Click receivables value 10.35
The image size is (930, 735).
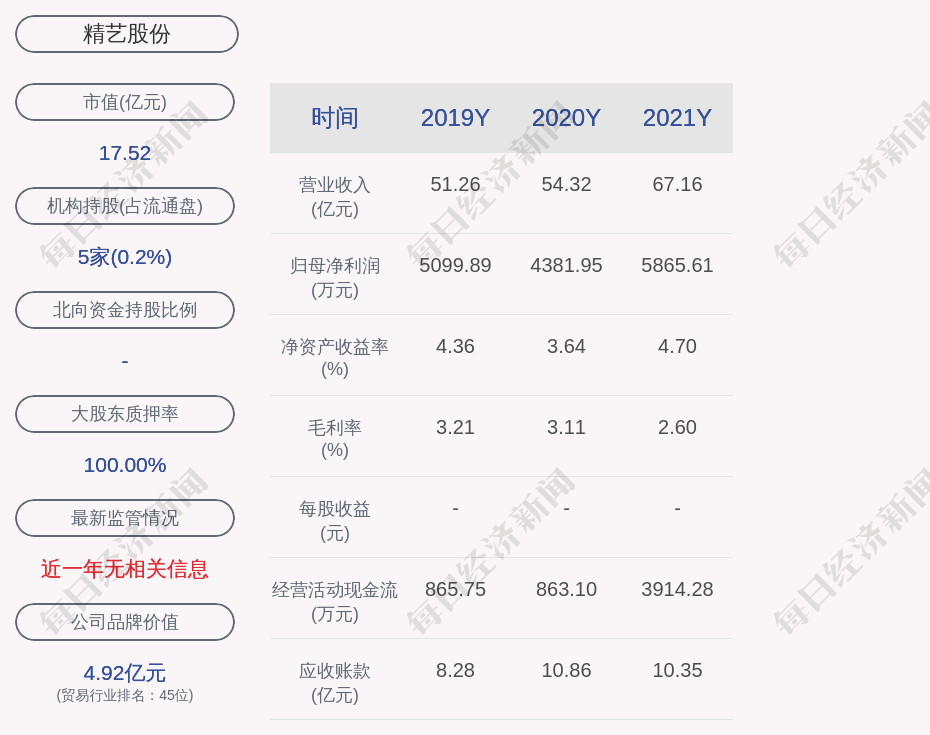[x=677, y=671]
